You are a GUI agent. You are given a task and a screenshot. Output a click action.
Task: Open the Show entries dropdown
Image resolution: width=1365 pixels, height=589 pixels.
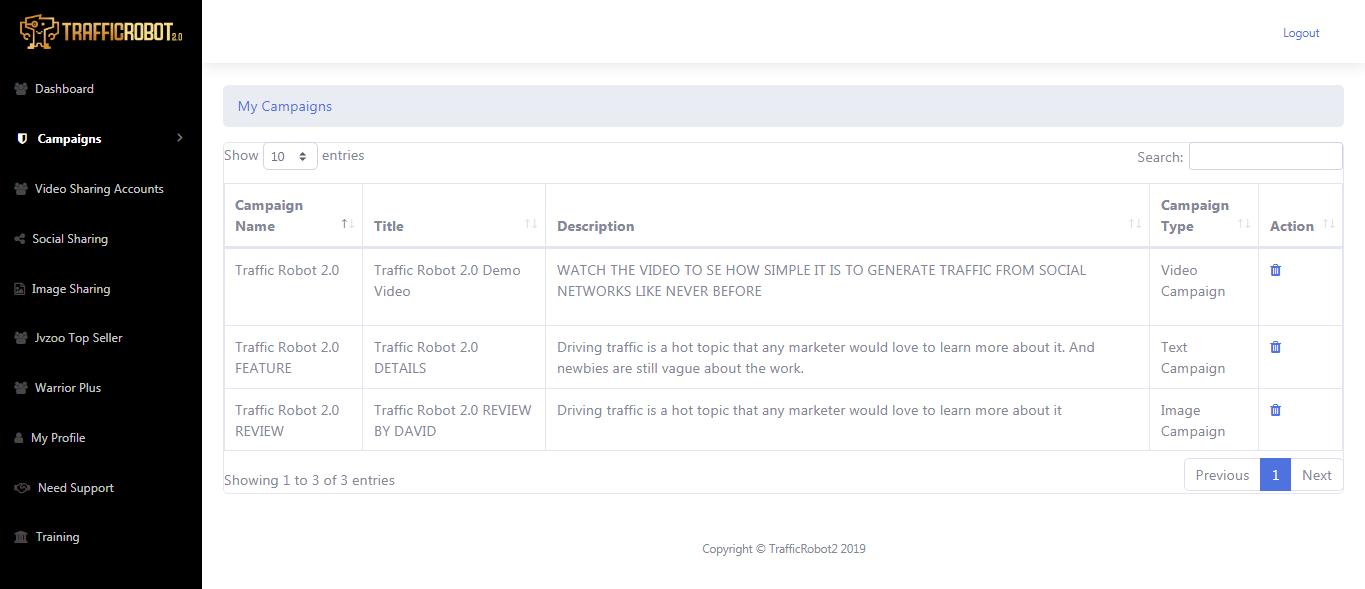(290, 156)
